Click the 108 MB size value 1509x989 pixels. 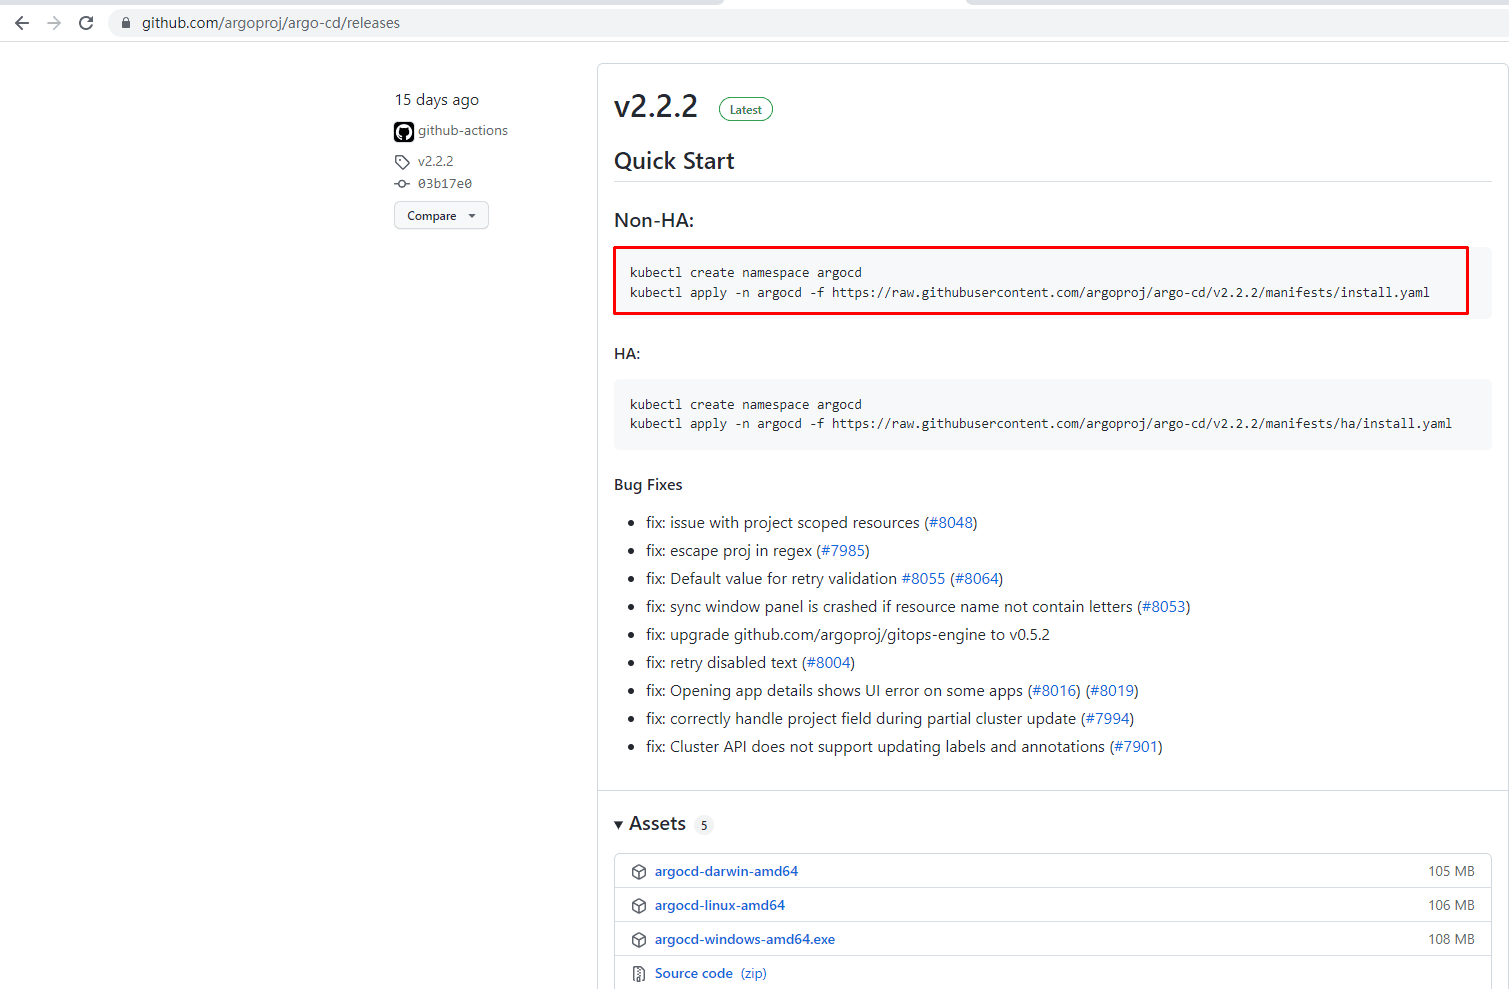[x=1451, y=940]
